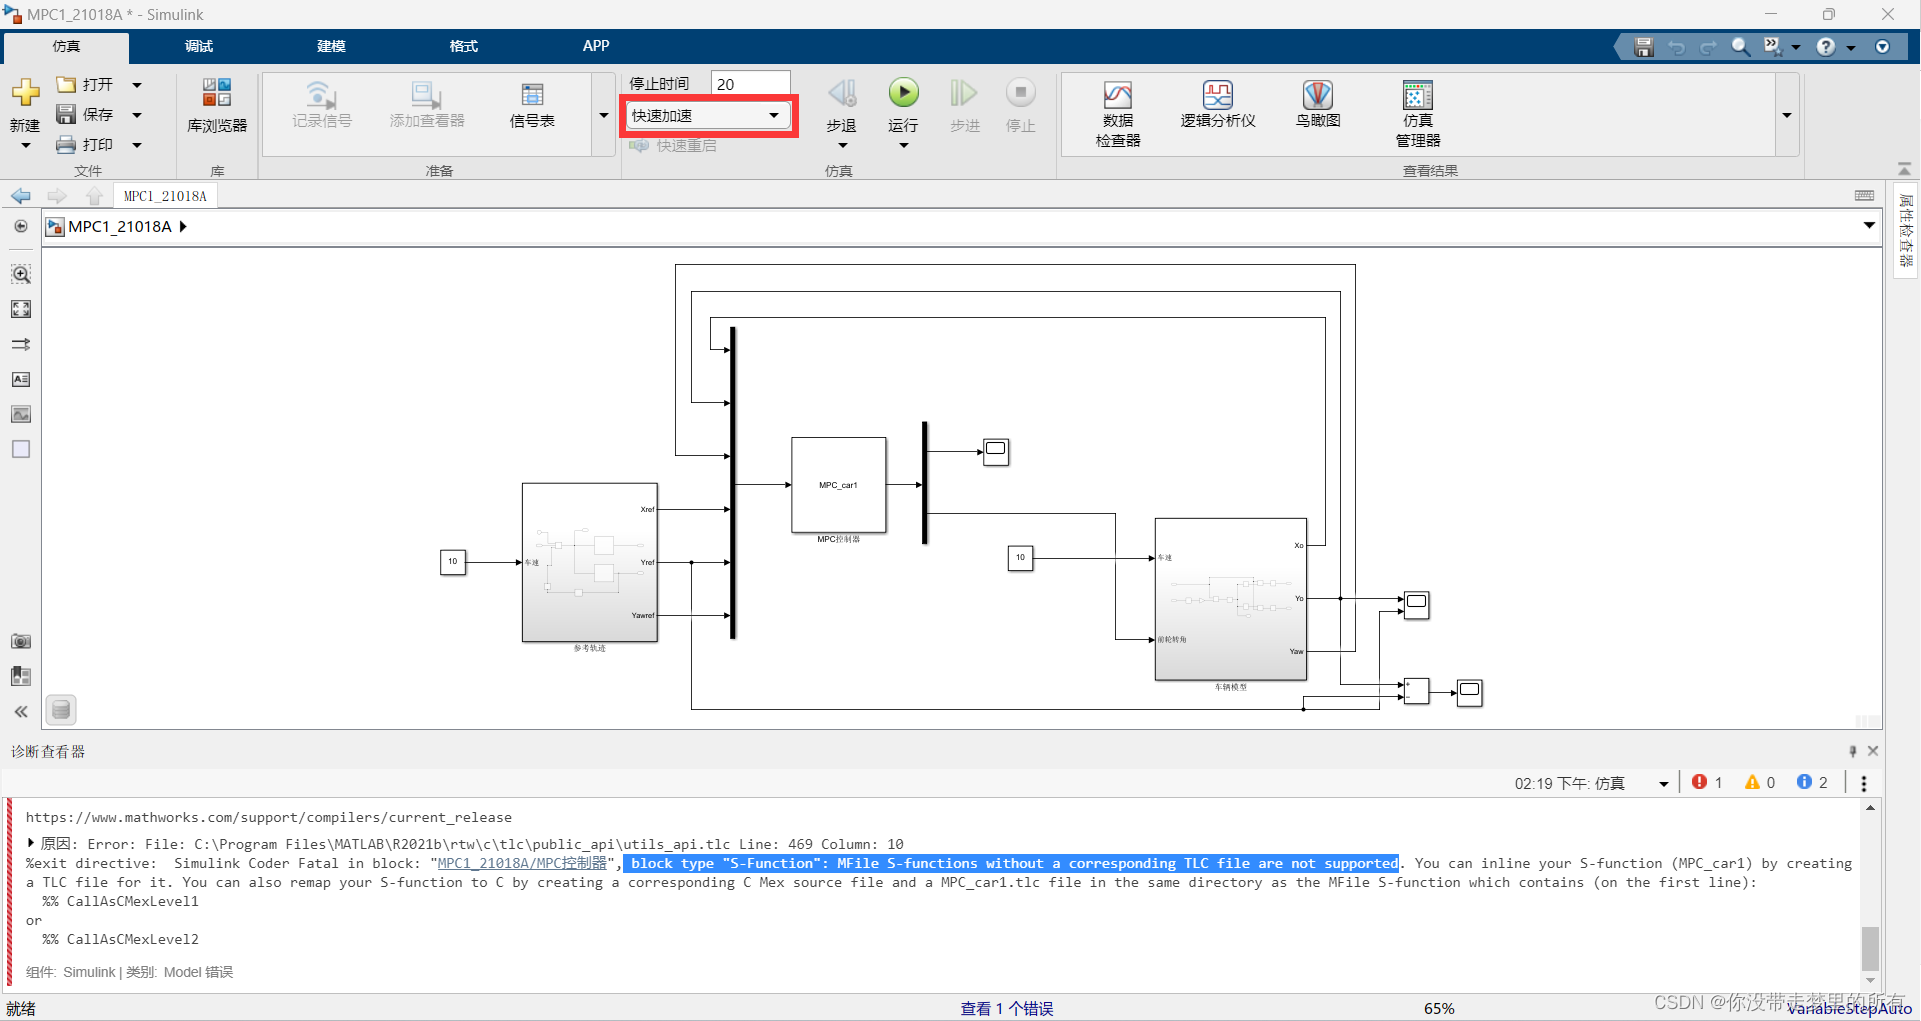Viewport: 1921px width, 1021px height.
Task: Click the Print icon
Action: pyautogui.click(x=66, y=144)
